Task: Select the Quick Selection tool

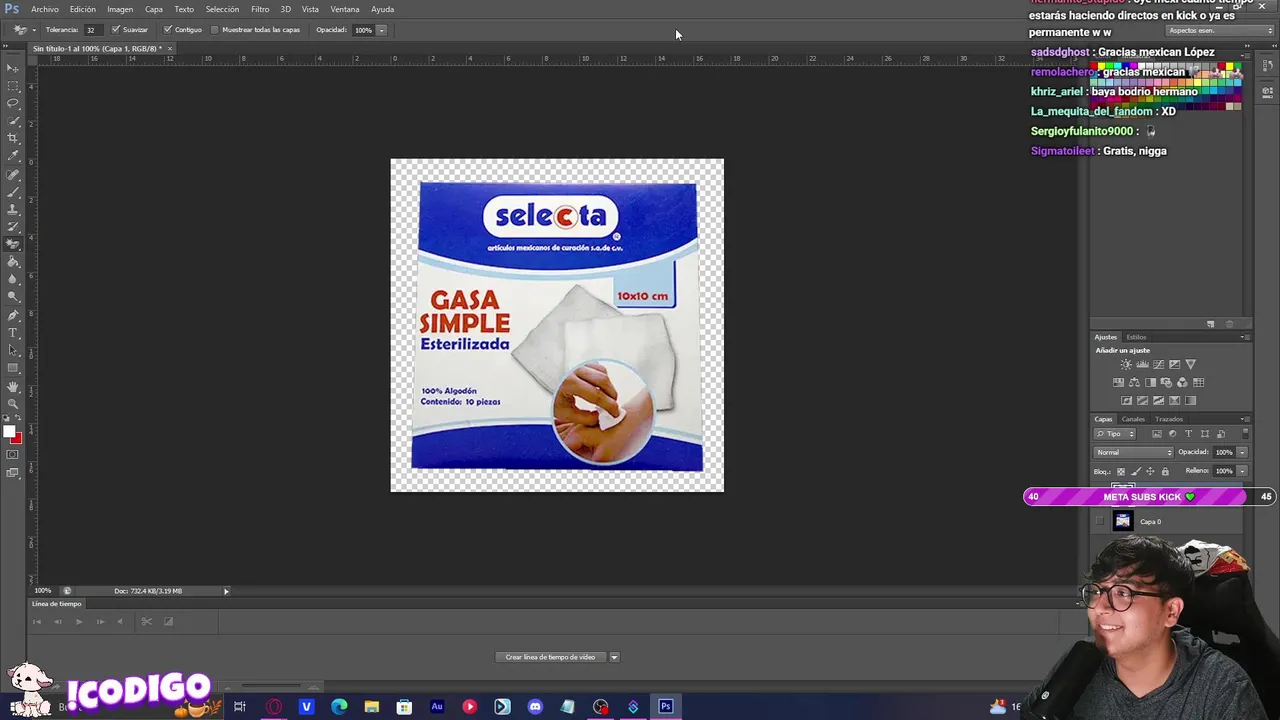Action: pos(13,121)
